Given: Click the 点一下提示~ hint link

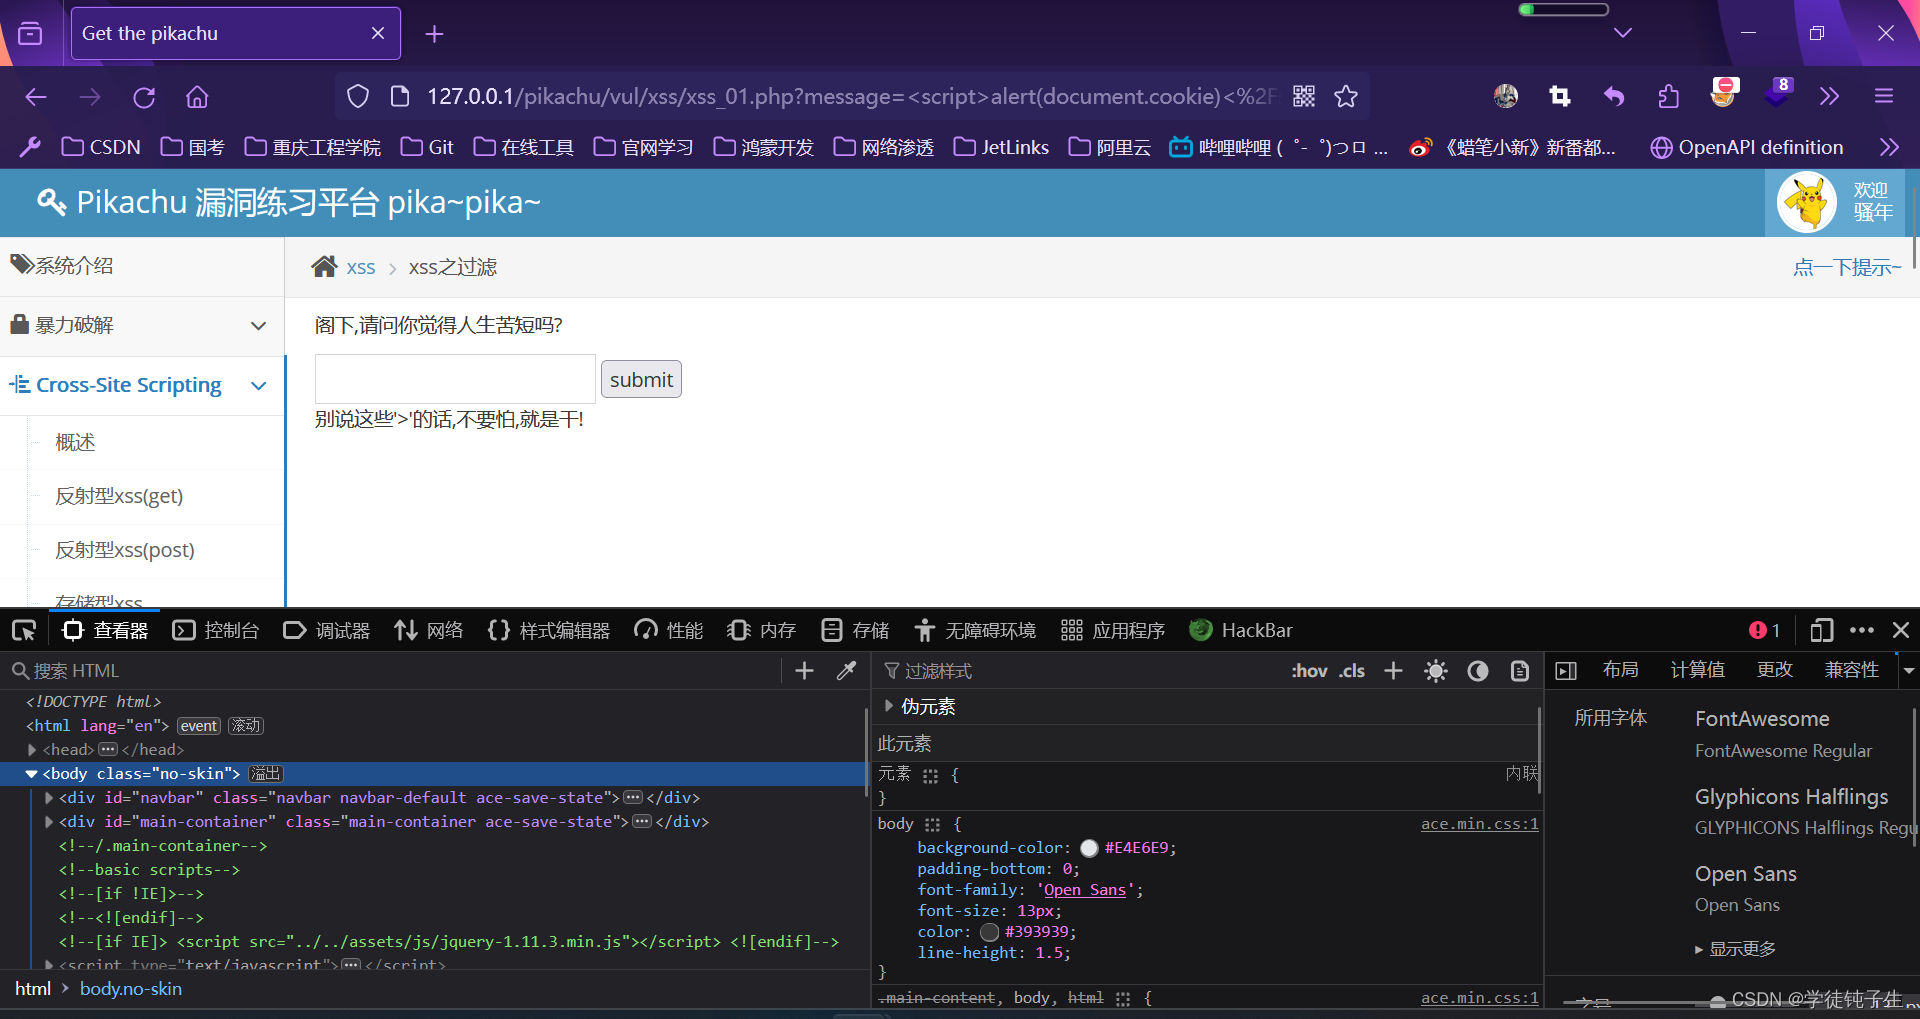Looking at the screenshot, I should (x=1846, y=267).
